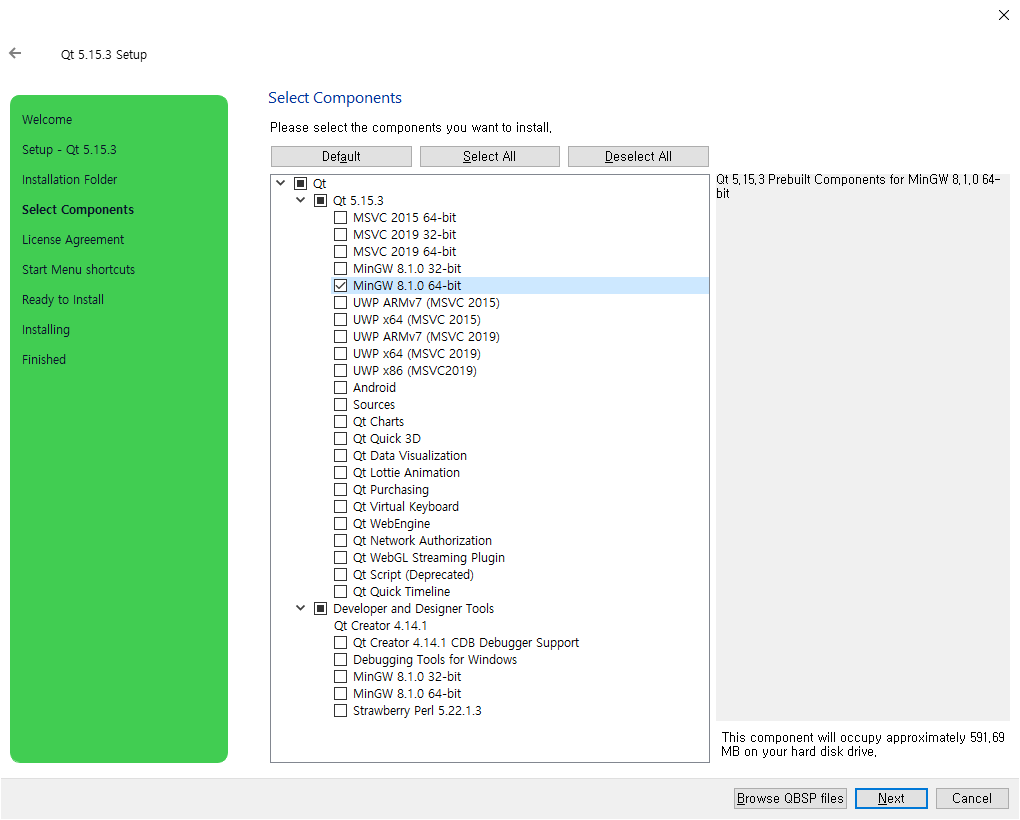1020x820 pixels.
Task: Select the Qt Creator 4.14.1 tree row
Action: pyautogui.click(x=381, y=626)
